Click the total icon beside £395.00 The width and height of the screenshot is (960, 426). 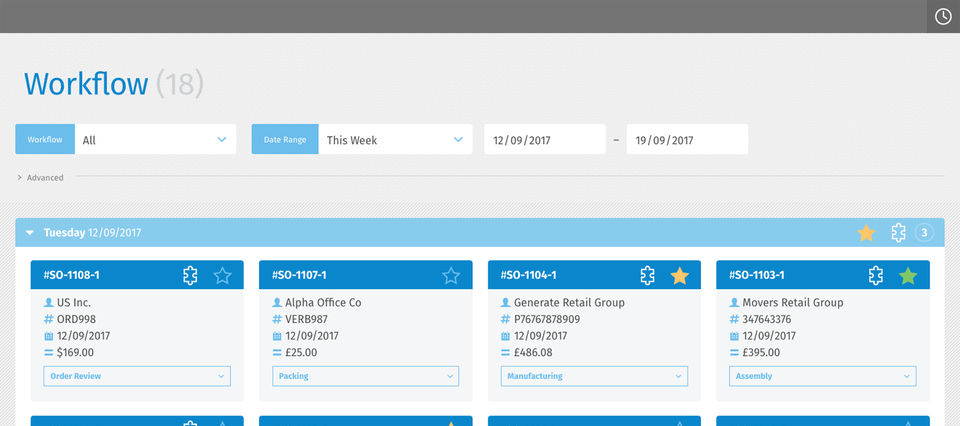(x=734, y=353)
